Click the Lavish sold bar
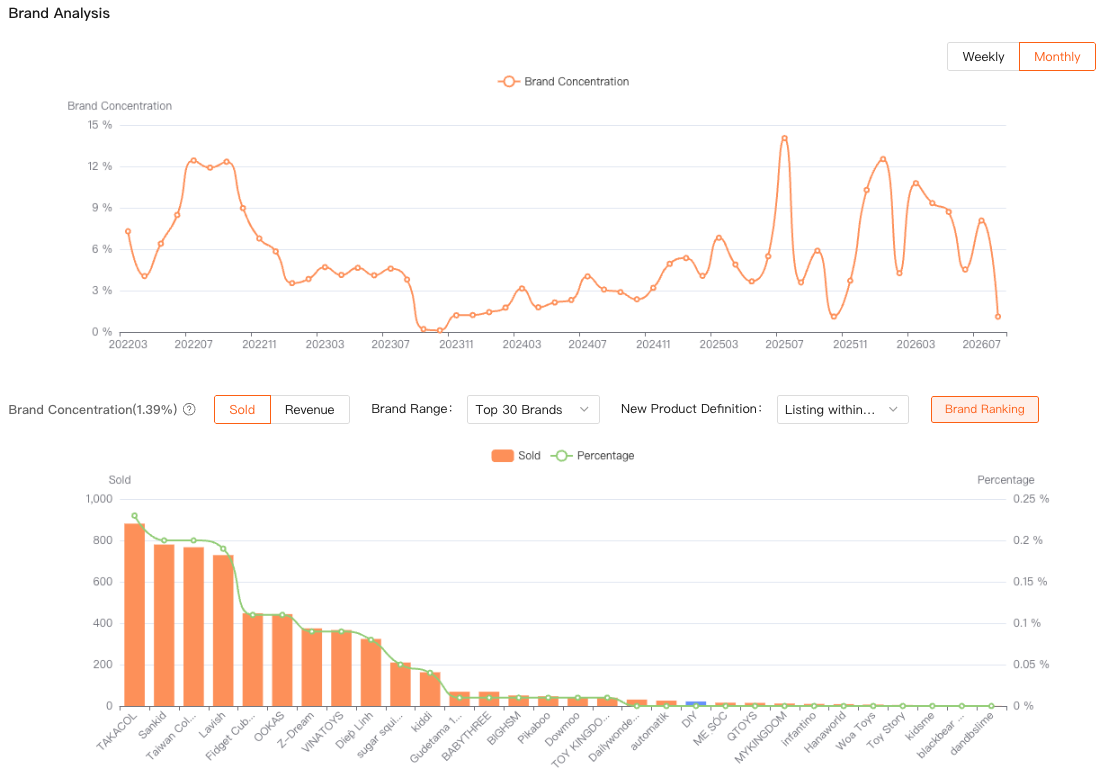The width and height of the screenshot is (1110, 783). tap(223, 630)
